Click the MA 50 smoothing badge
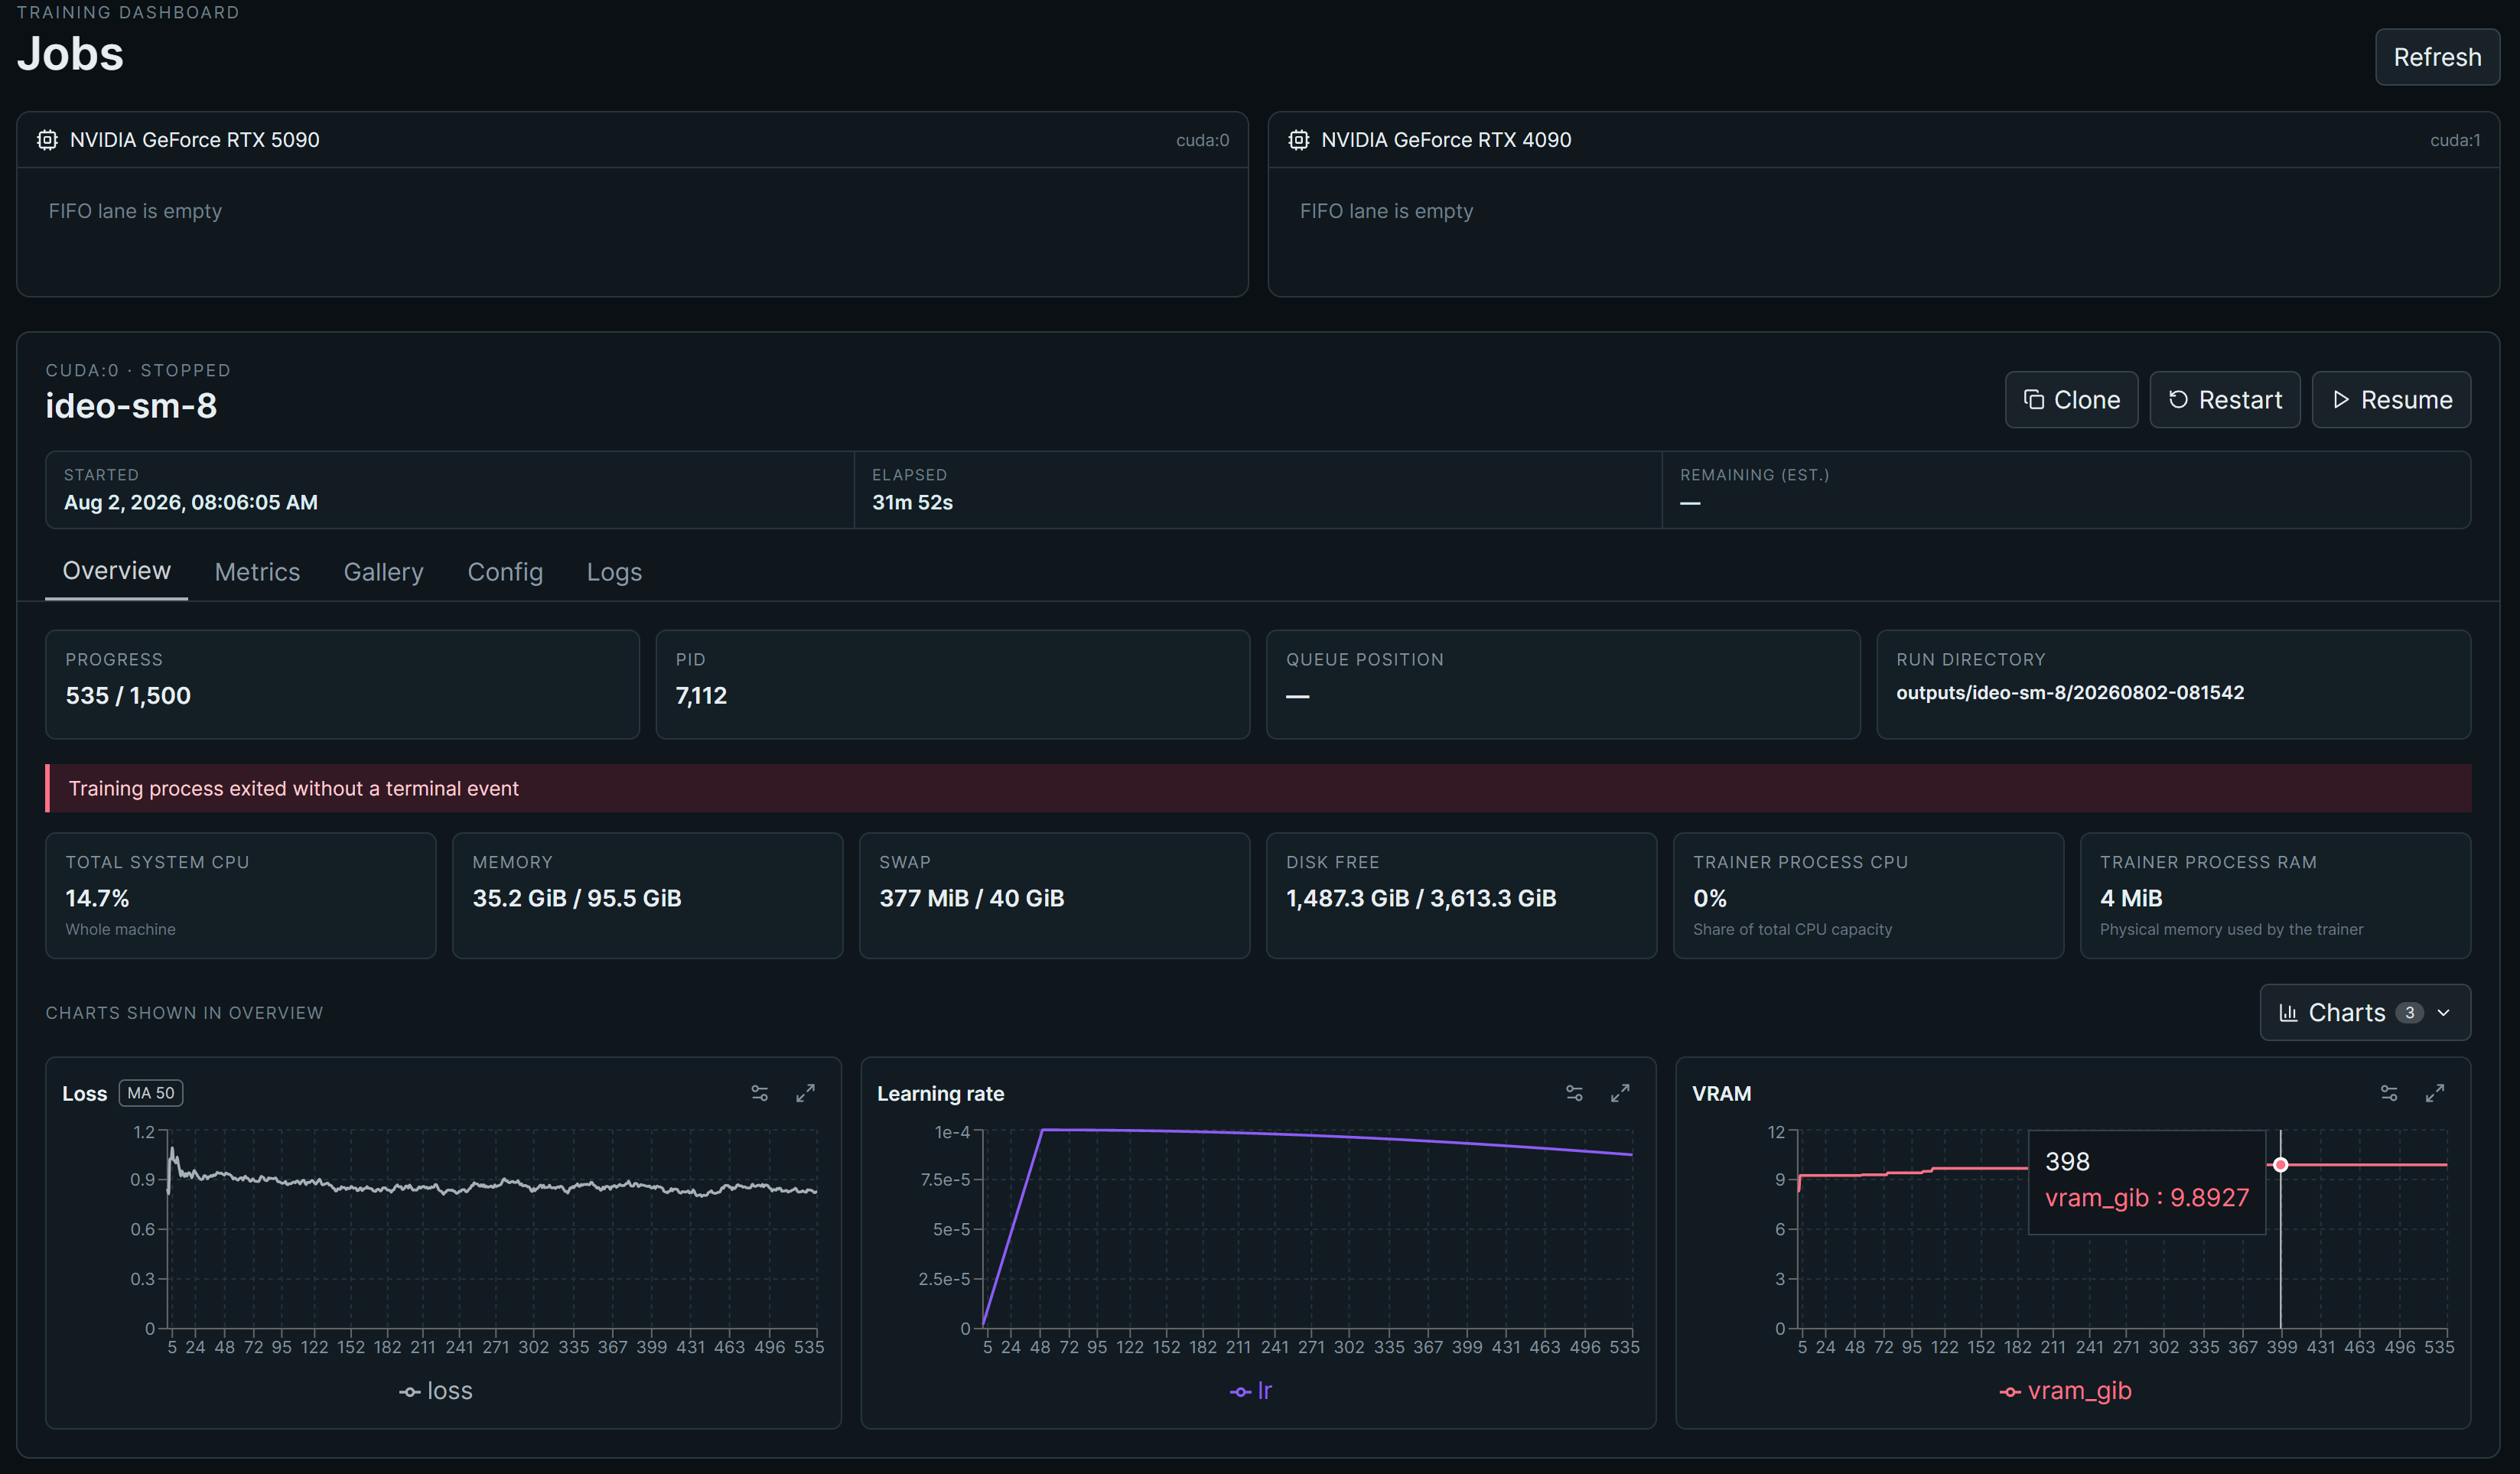 [x=151, y=1093]
